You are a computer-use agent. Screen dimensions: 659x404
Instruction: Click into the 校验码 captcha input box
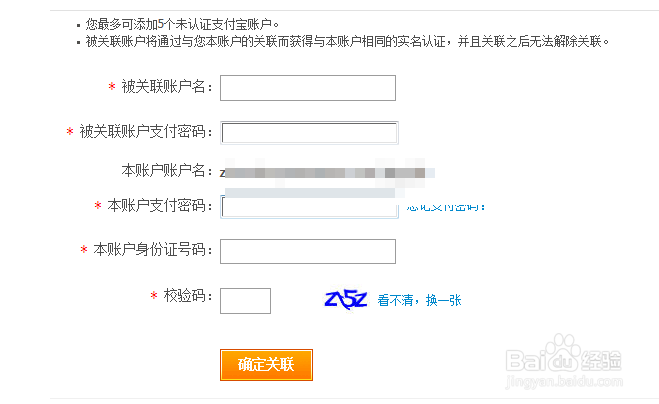point(245,301)
